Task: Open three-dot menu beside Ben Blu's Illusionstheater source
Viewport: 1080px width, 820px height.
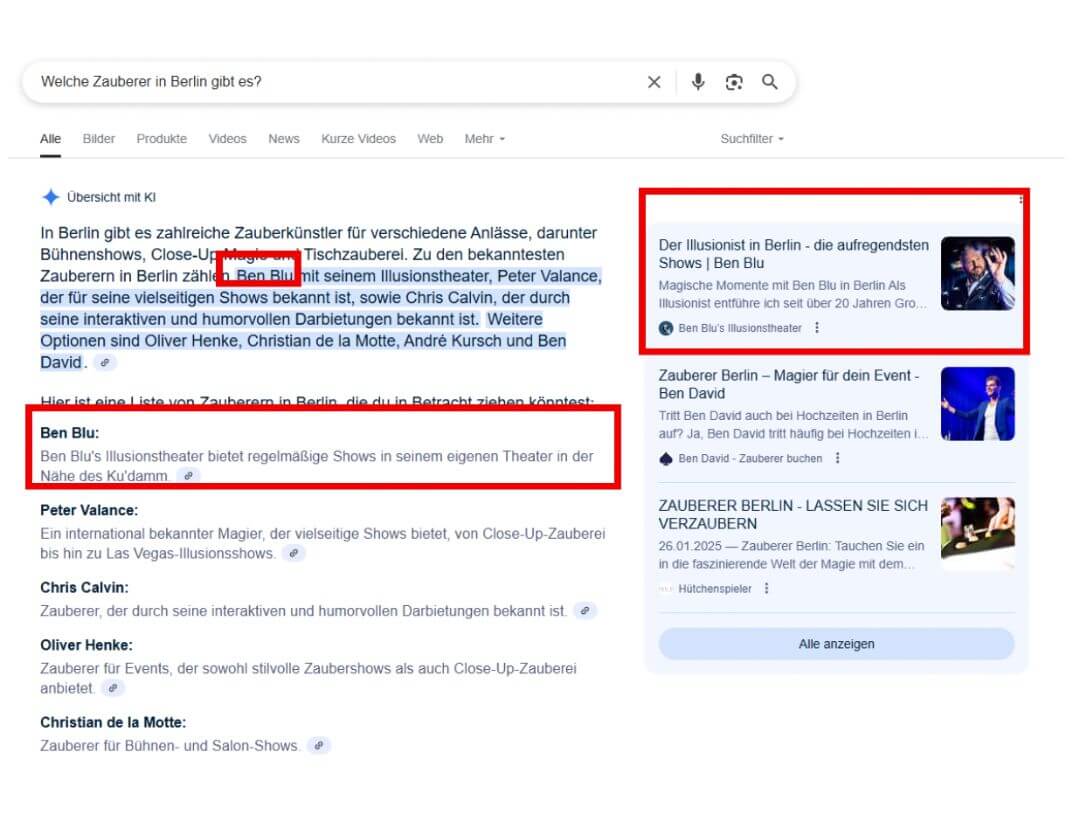Action: pos(817,328)
